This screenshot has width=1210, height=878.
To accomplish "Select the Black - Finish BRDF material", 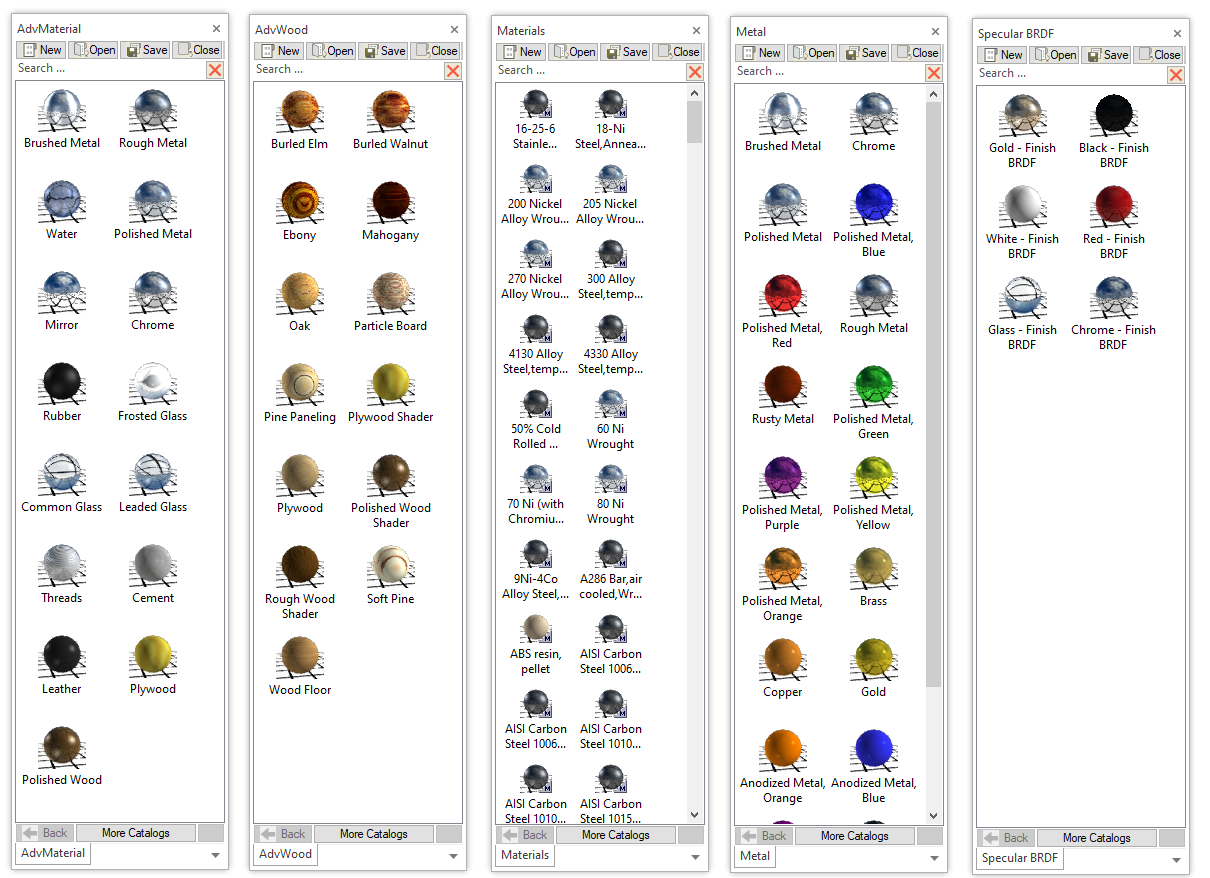I will pyautogui.click(x=1114, y=131).
